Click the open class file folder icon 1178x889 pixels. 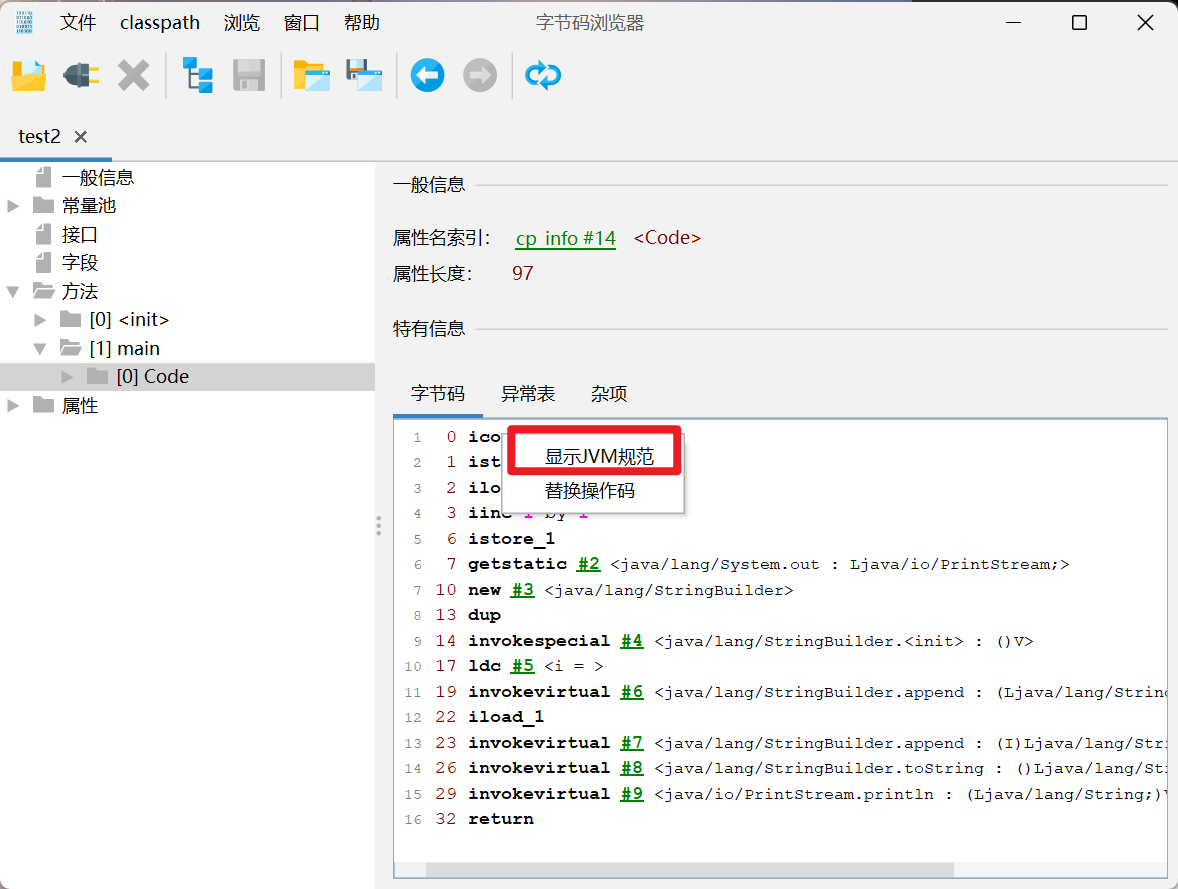[x=29, y=75]
